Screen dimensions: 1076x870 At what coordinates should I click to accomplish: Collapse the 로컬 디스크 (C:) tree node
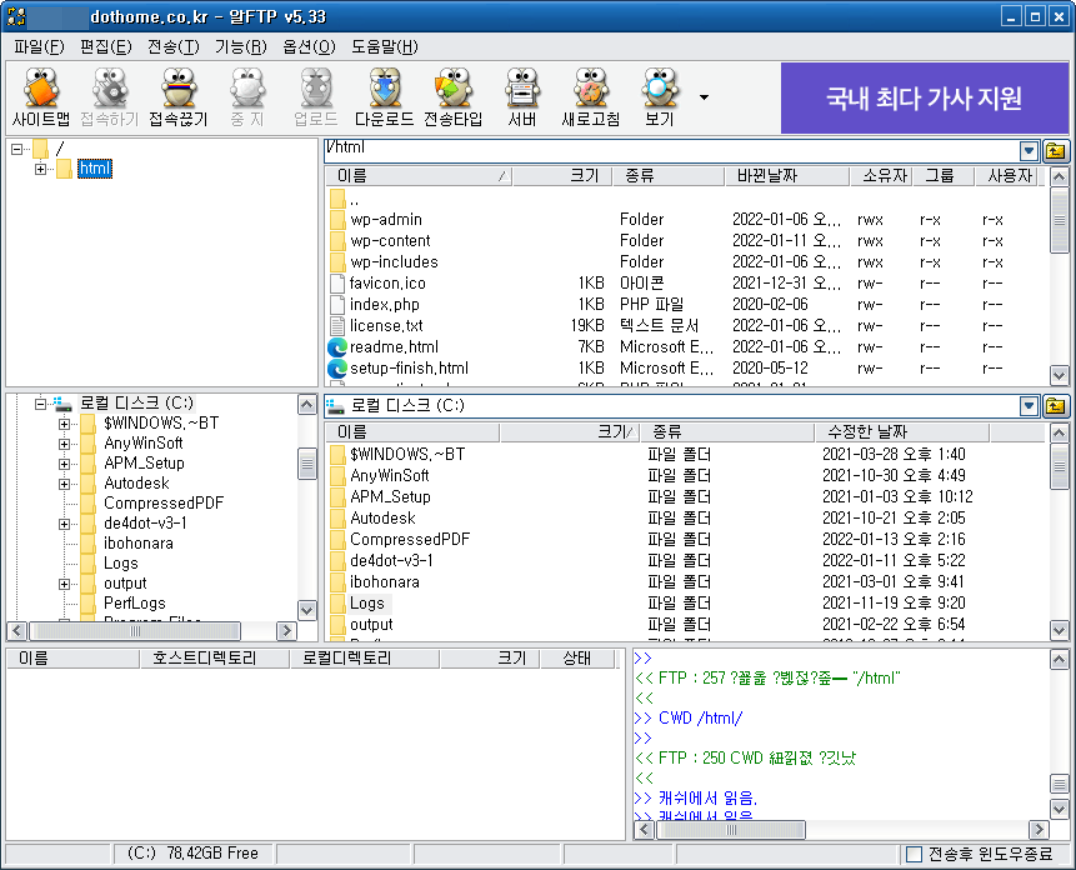pyautogui.click(x=40, y=404)
